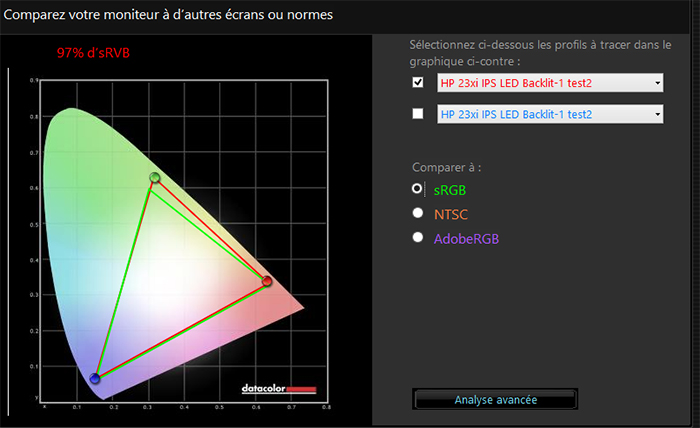This screenshot has height=428, width=700.
Task: Open the Analyse avancée view
Action: (x=495, y=399)
